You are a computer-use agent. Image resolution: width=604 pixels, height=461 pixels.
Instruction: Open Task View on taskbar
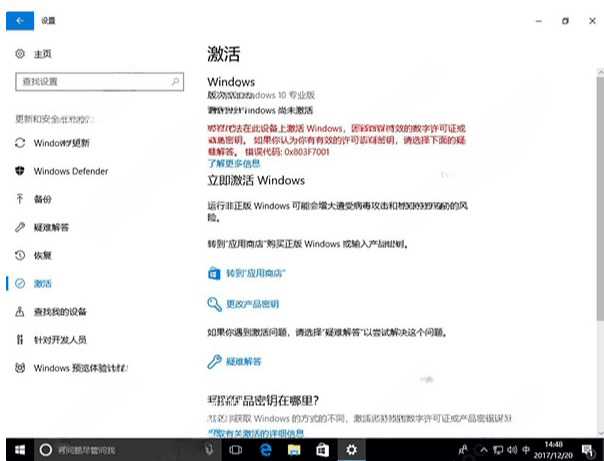pyautogui.click(x=235, y=449)
